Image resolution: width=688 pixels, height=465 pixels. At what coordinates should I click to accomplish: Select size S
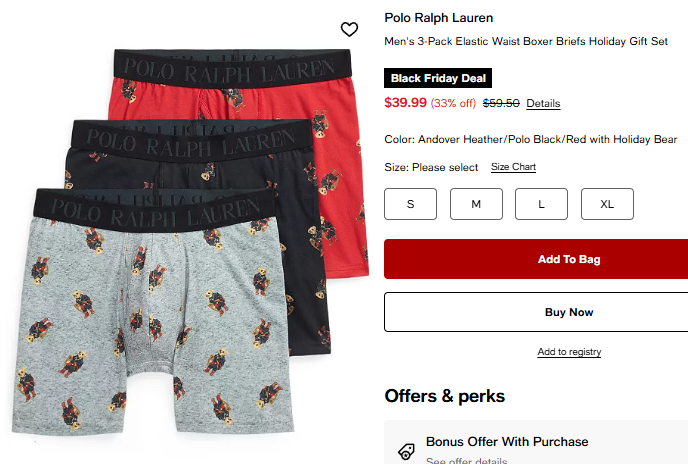(410, 204)
